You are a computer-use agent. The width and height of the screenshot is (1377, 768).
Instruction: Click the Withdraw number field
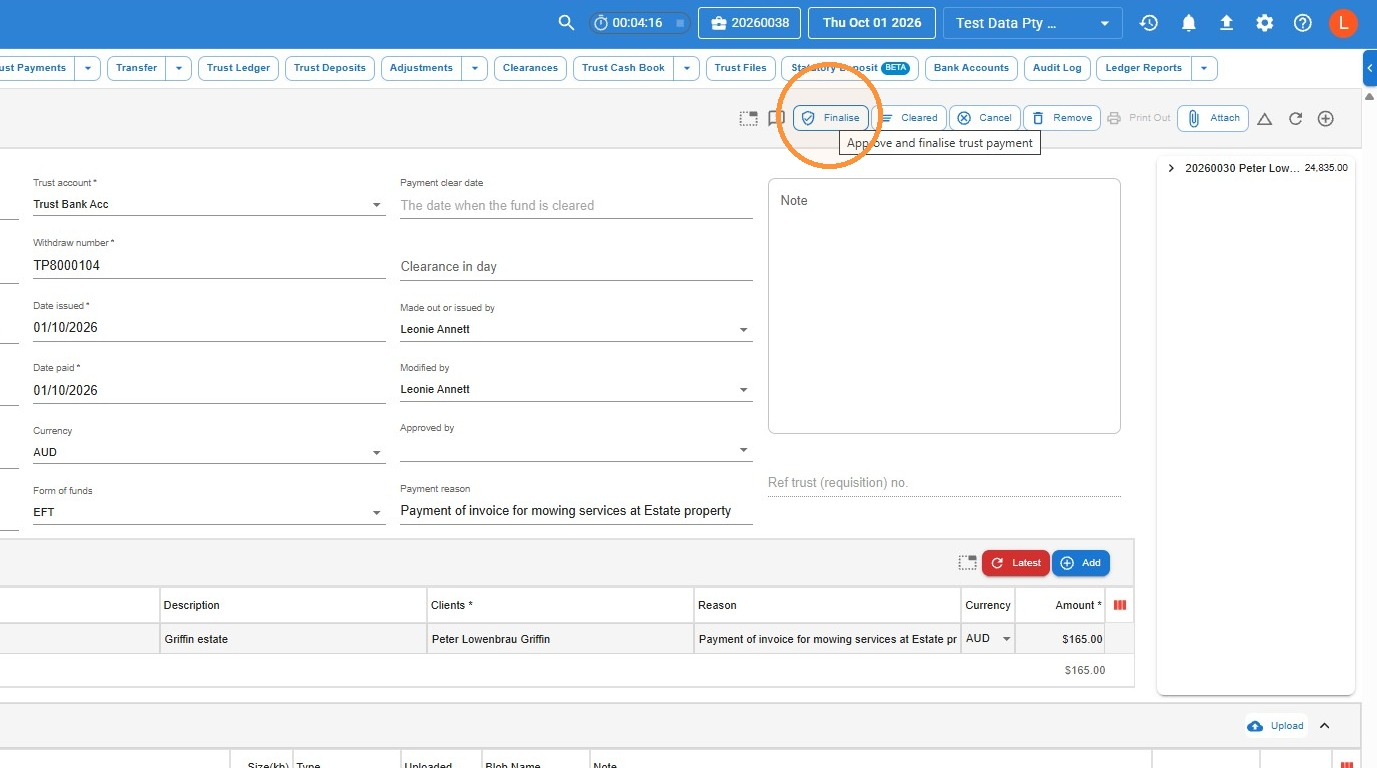pos(209,266)
